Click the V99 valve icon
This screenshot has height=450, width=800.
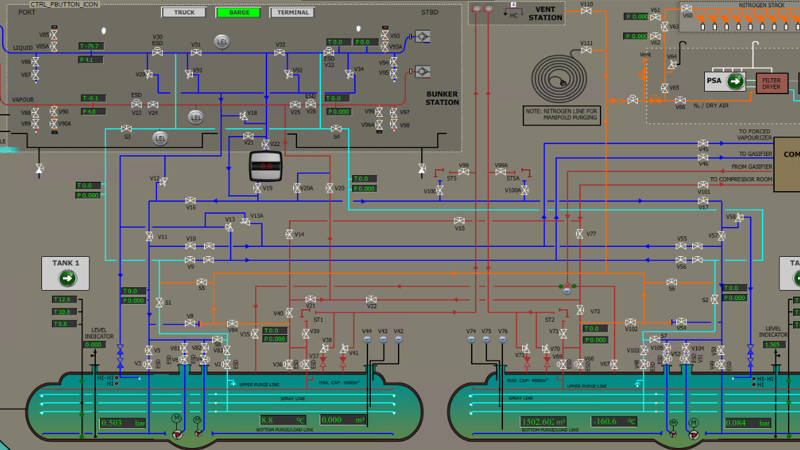click(463, 174)
